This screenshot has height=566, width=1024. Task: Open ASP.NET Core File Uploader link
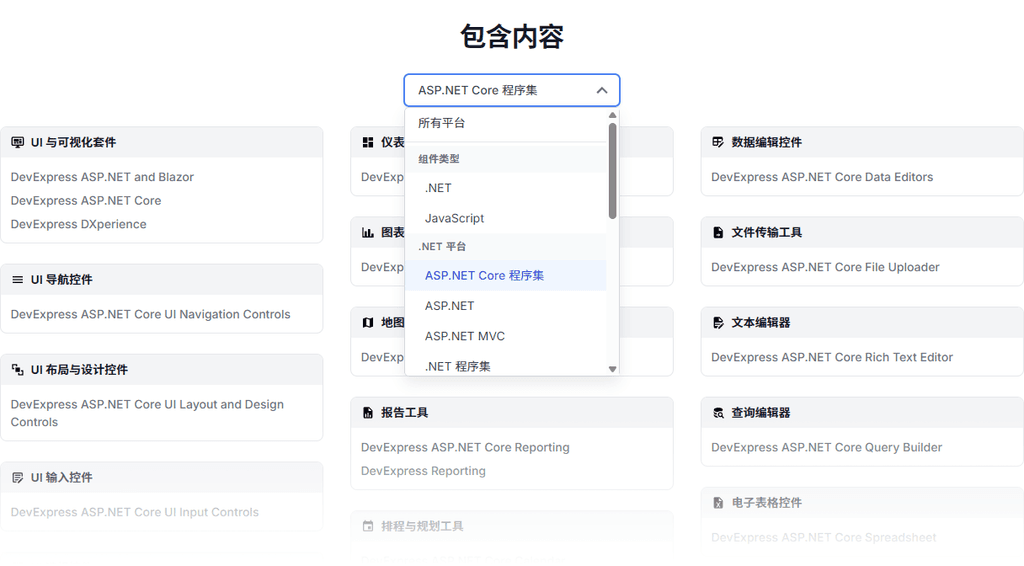825,267
